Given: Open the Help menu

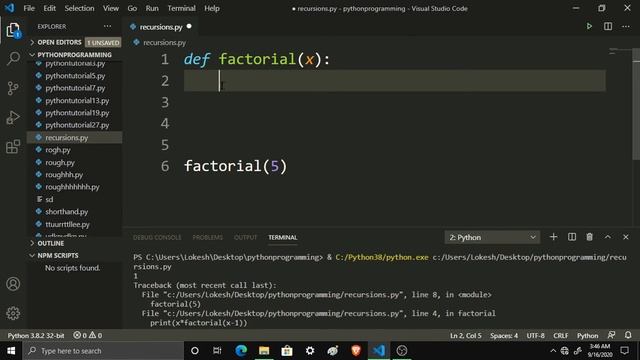Looking at the screenshot, I should (x=212, y=8).
